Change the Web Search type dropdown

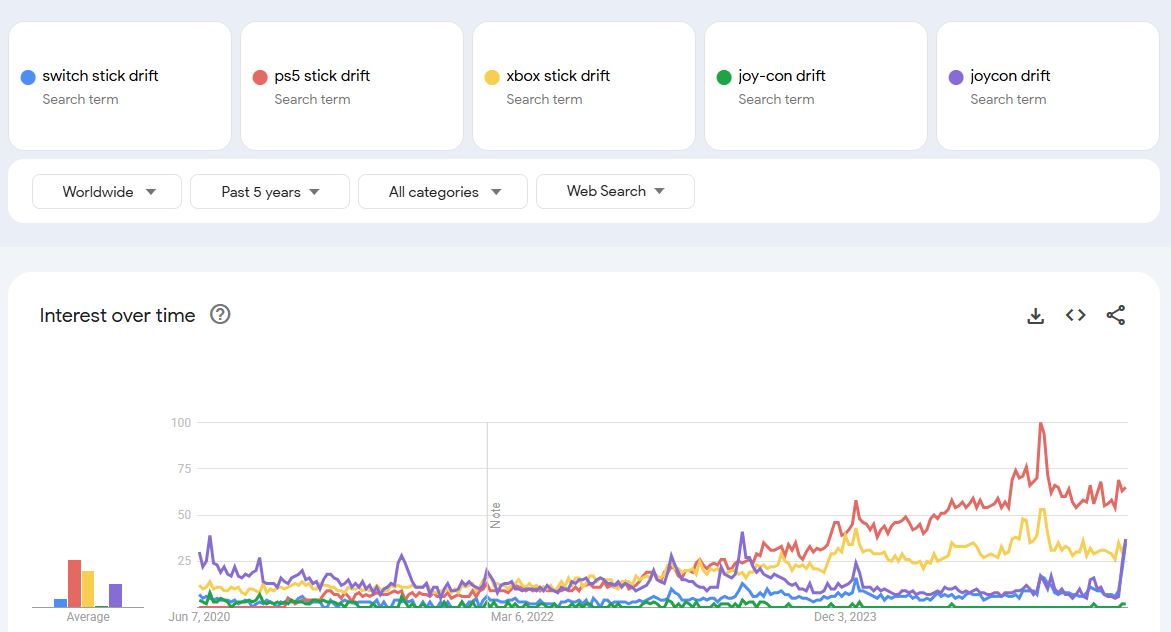[x=615, y=191]
